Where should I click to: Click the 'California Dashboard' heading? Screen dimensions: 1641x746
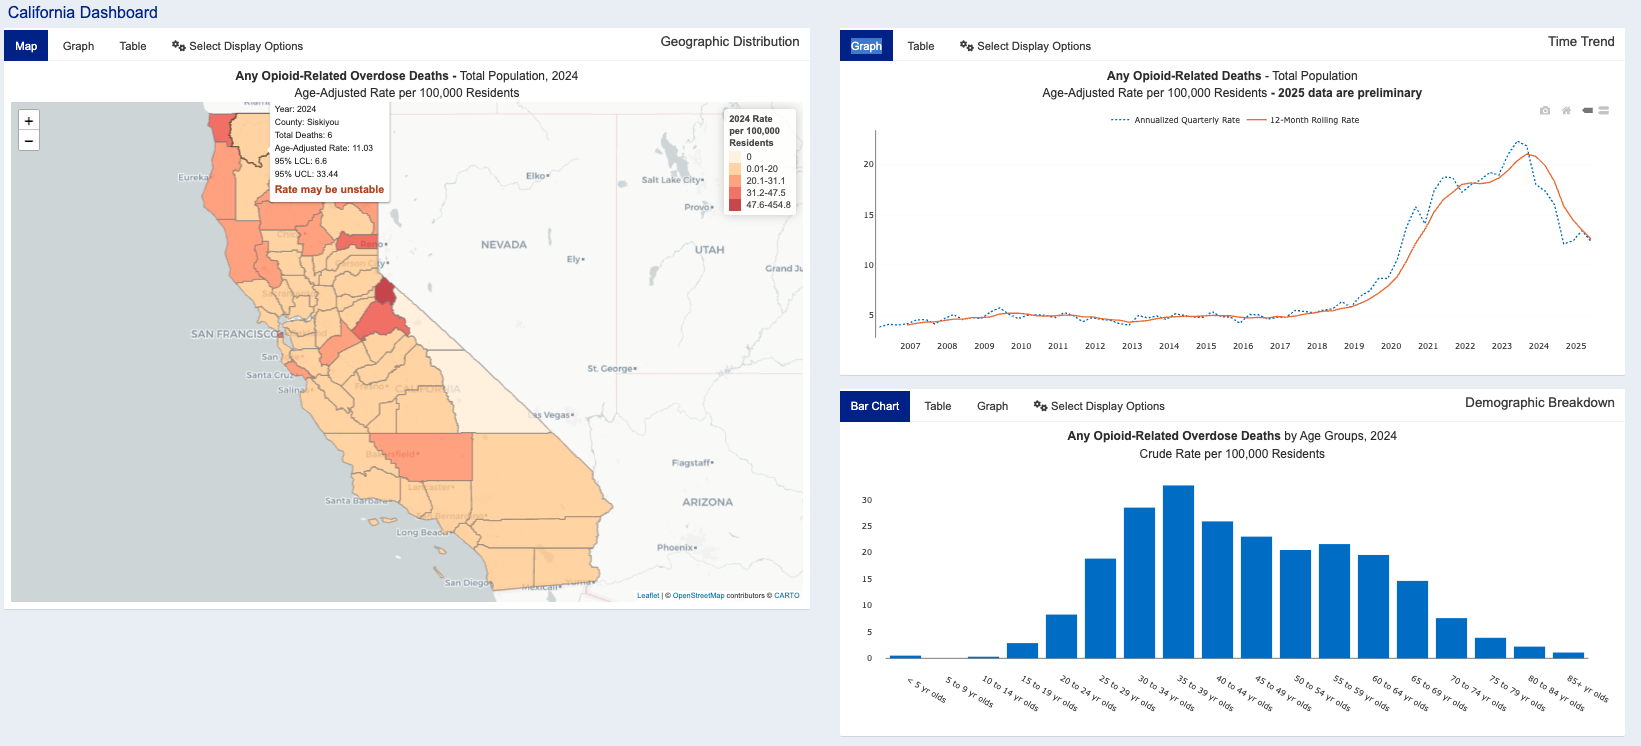click(83, 13)
